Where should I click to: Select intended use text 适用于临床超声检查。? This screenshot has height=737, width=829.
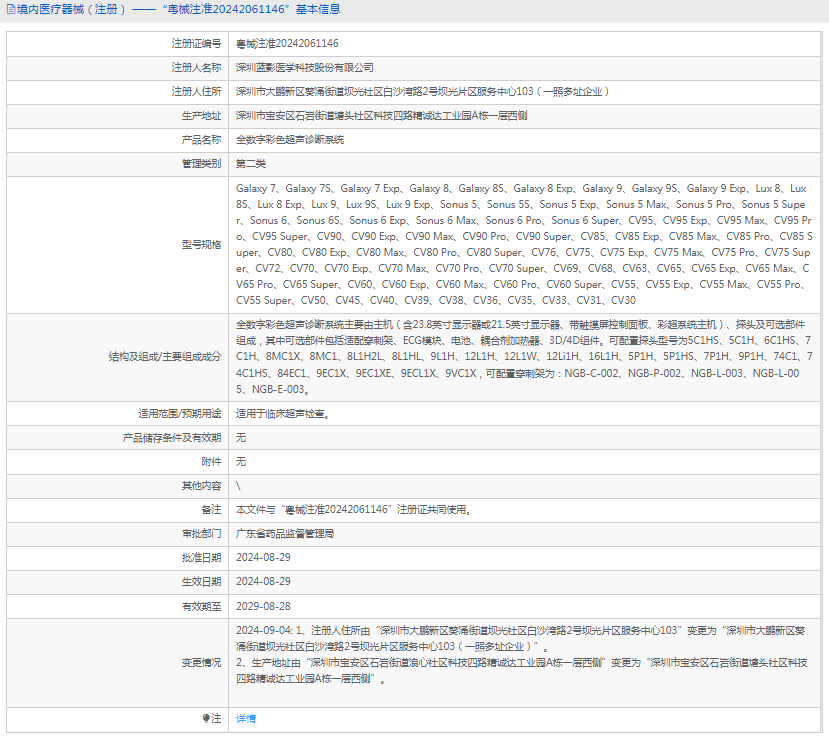[283, 413]
